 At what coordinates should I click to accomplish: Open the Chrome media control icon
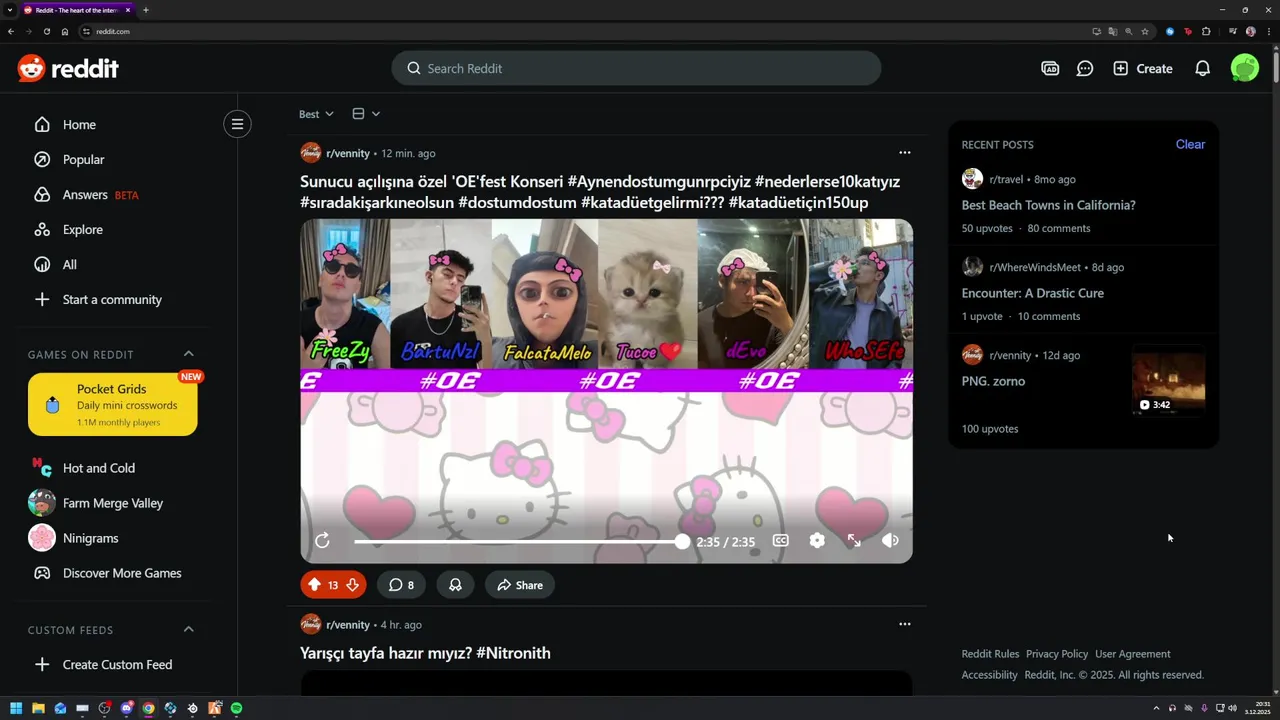pyautogui.click(x=1233, y=32)
